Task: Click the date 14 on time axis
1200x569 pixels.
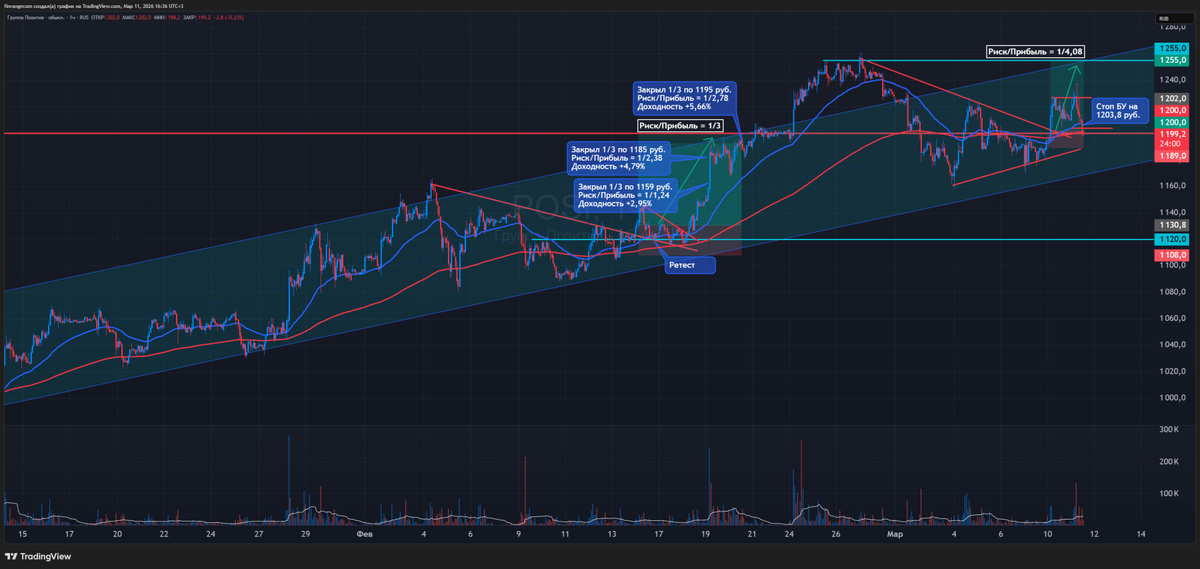Action: (1142, 535)
